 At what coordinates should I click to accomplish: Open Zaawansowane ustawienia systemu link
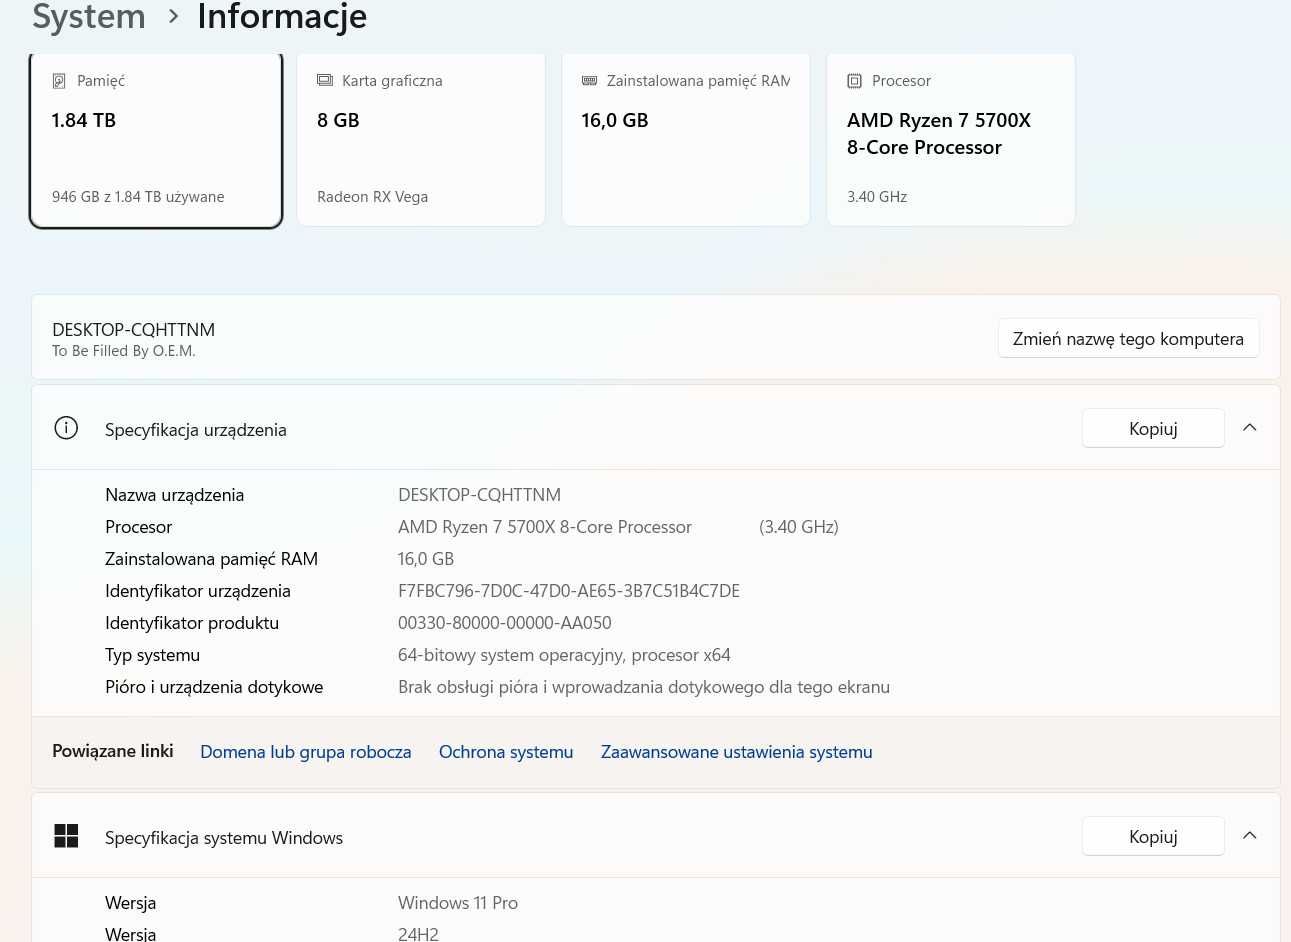point(737,752)
